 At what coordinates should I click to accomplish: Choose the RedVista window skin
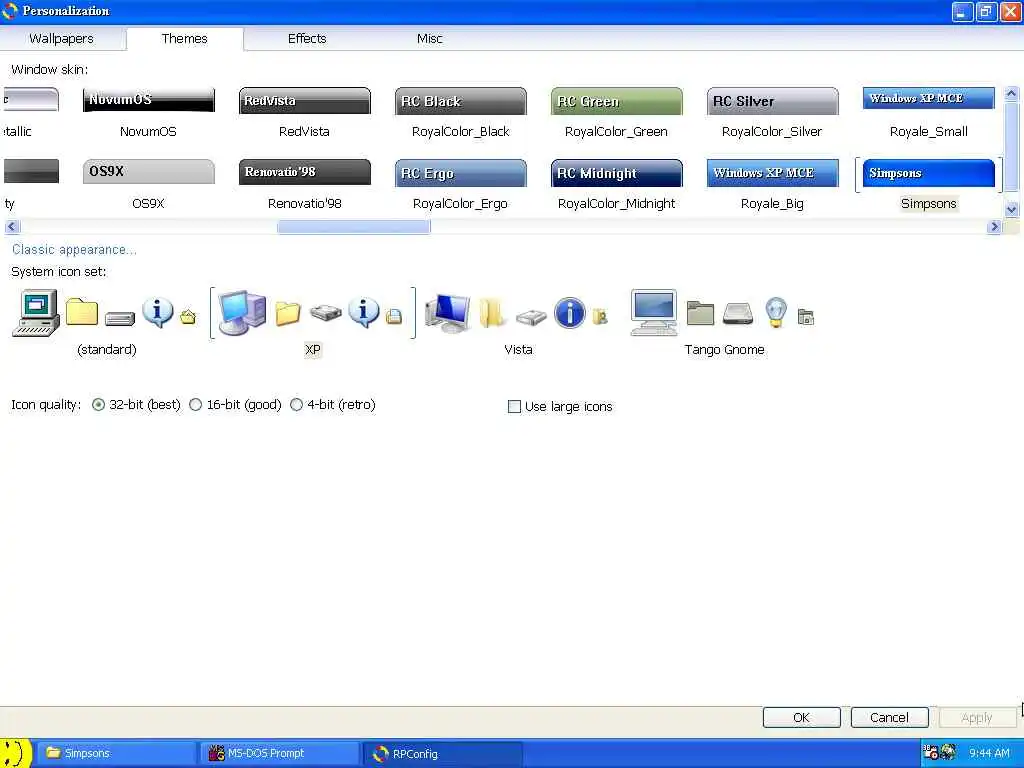pos(304,101)
